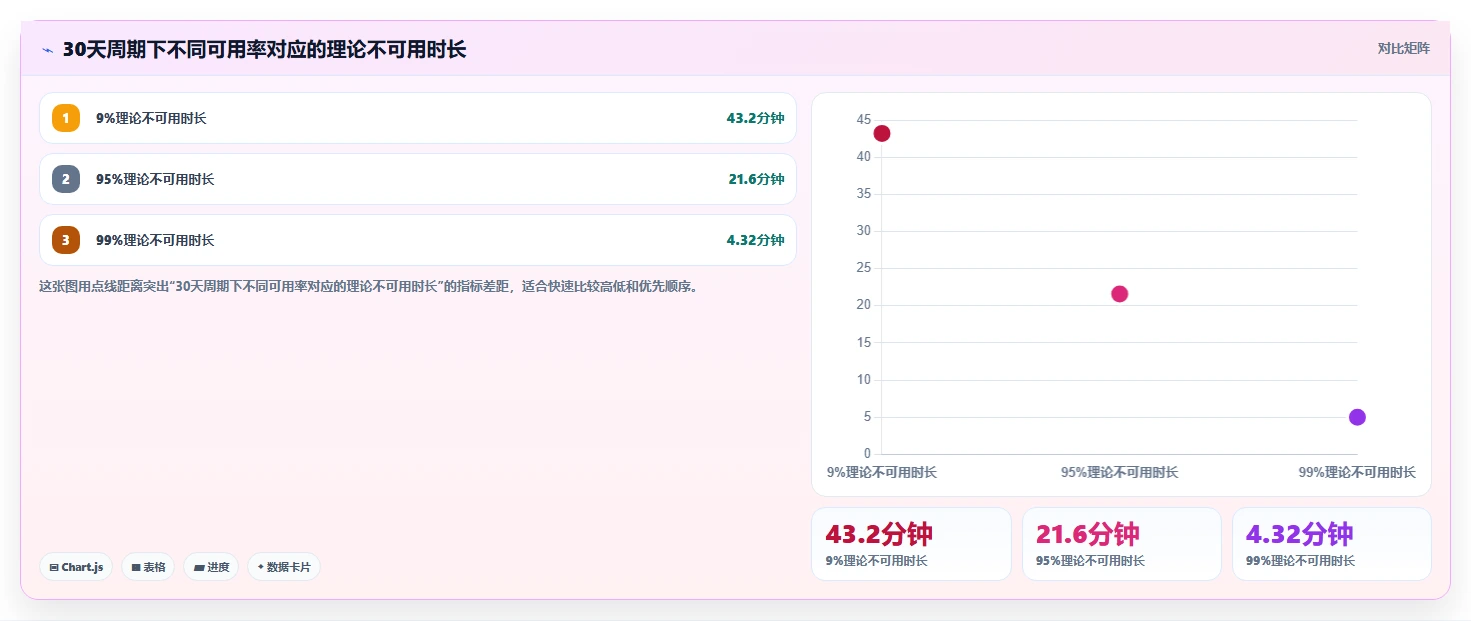The image size is (1471, 621).
Task: Click the 43.2分钟 value in the list
Action: tap(755, 118)
